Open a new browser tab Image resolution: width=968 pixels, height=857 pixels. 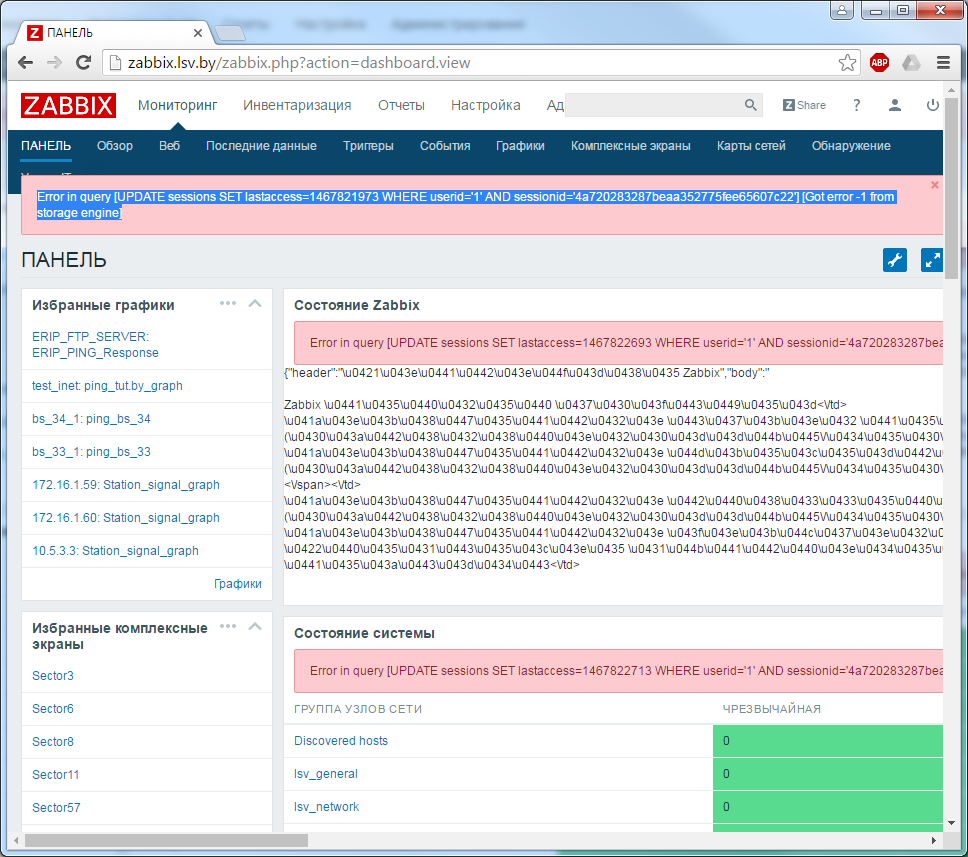point(230,33)
